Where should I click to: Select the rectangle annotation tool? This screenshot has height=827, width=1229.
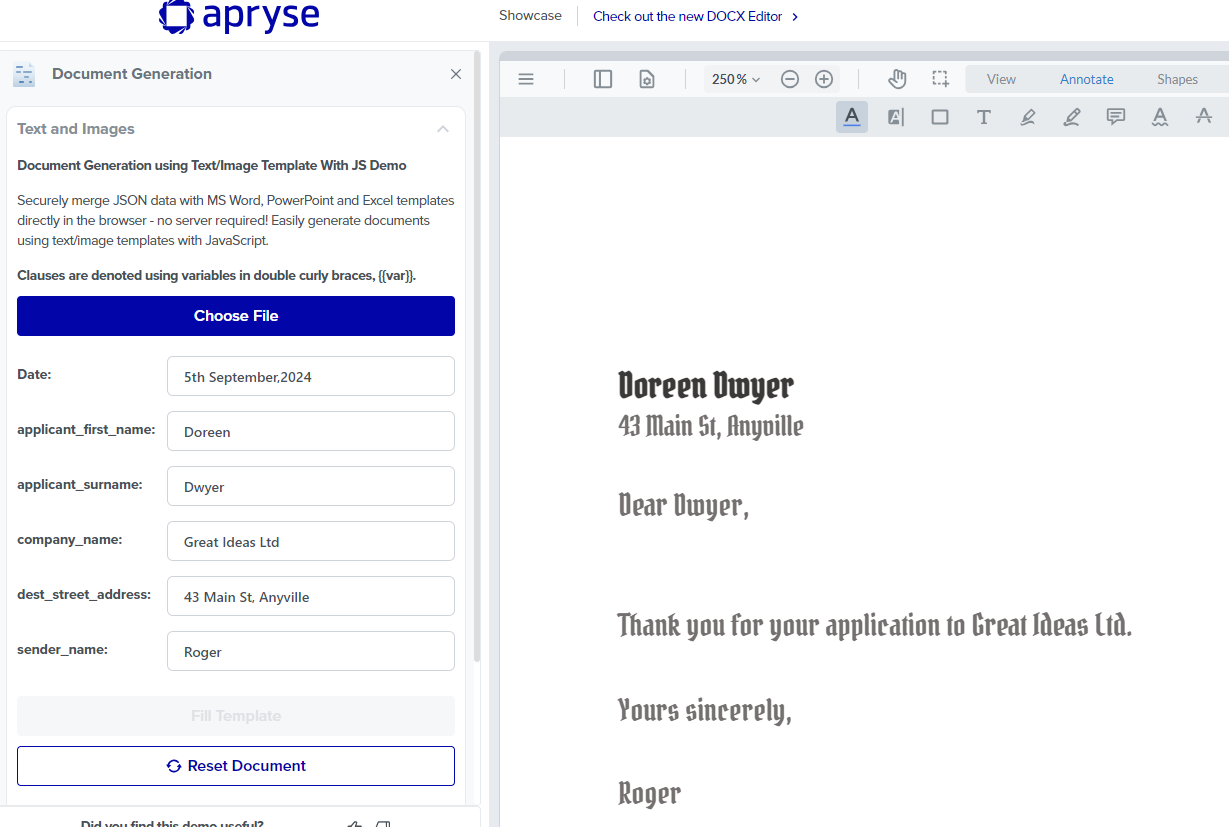[x=939, y=116]
